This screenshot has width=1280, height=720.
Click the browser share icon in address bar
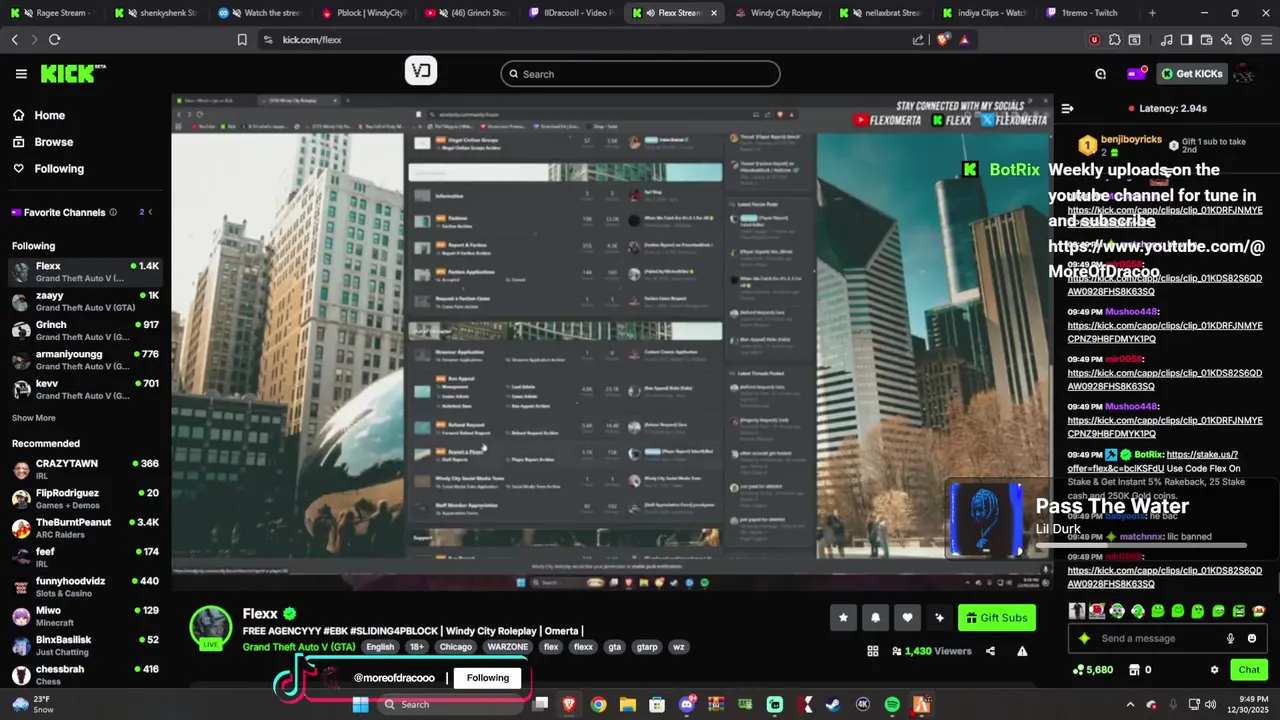[918, 40]
